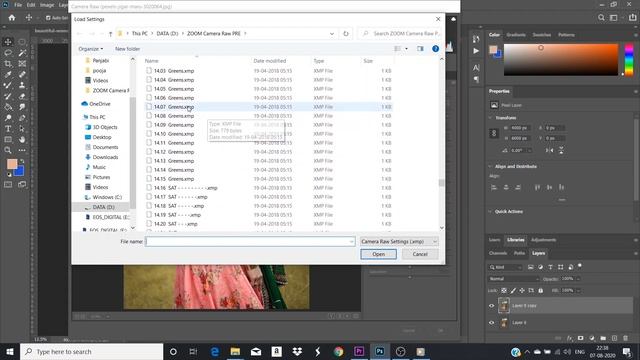Click the lock transparent pixels icon
640x360 pixels.
[504, 291]
